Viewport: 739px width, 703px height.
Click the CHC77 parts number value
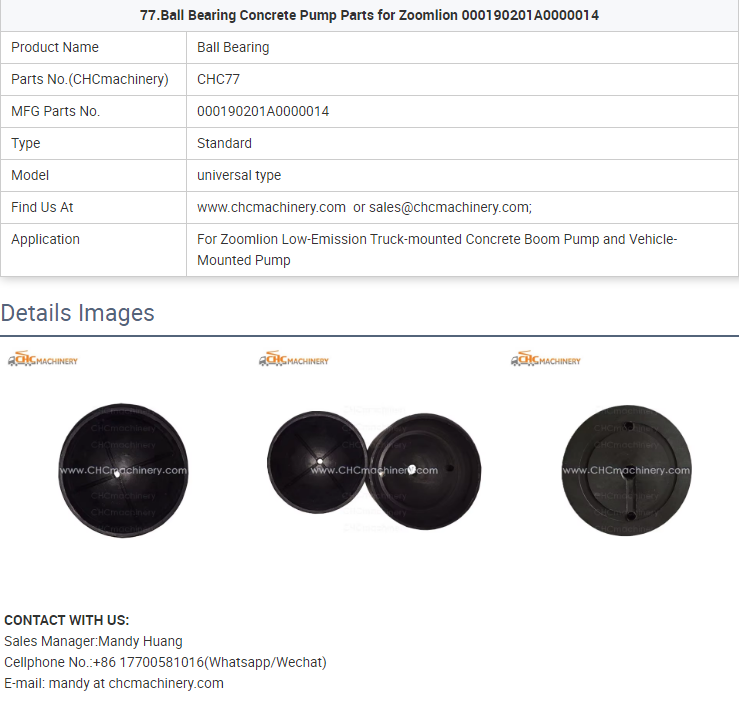click(218, 79)
